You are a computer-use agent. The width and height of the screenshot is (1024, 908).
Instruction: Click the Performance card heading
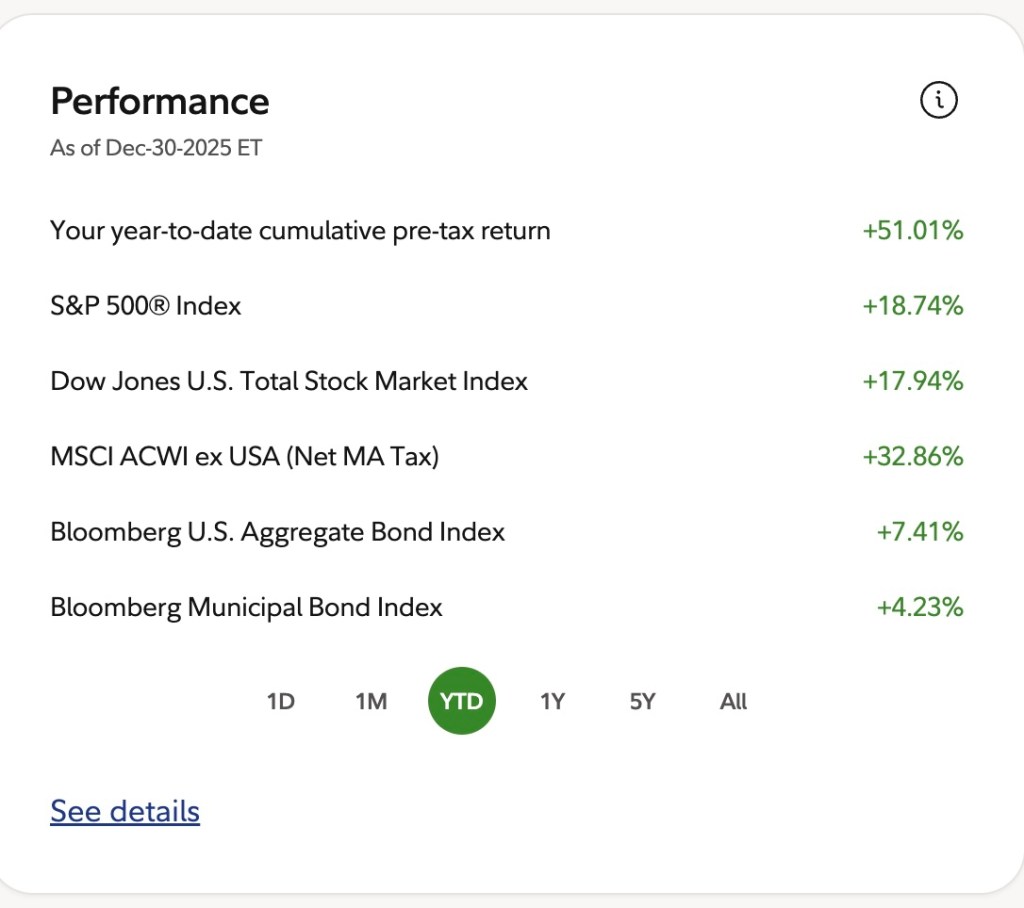tap(160, 101)
